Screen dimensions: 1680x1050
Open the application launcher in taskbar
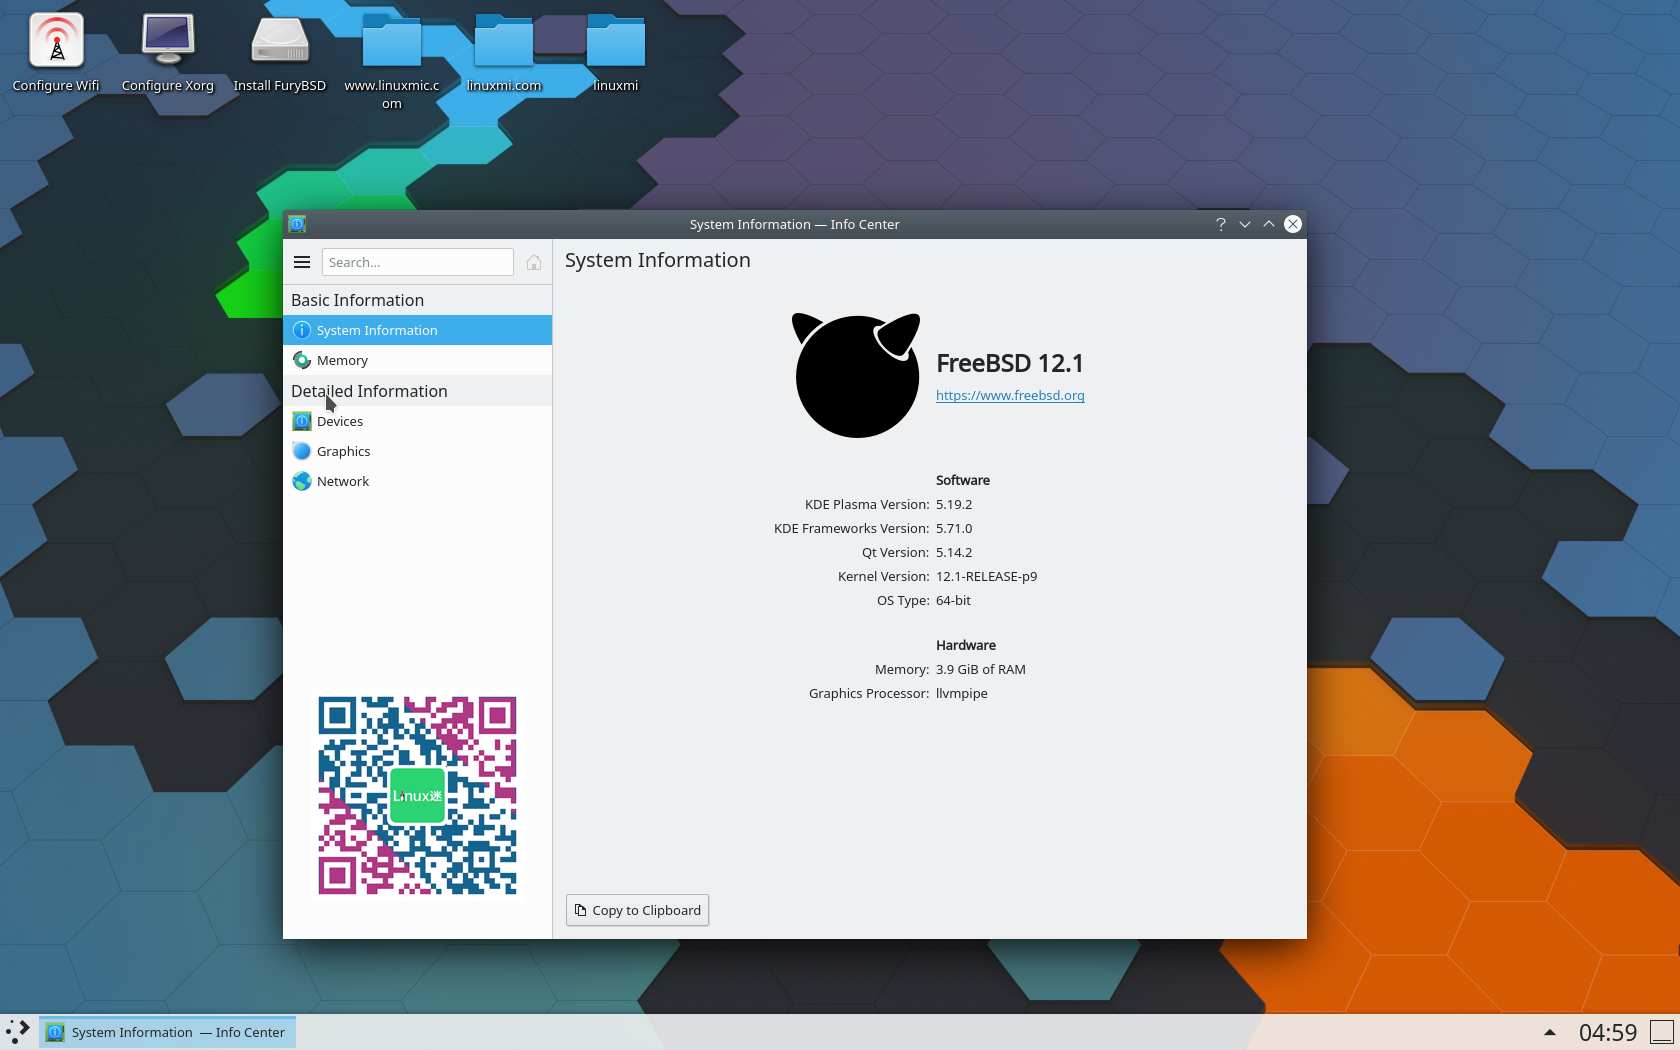18,1032
